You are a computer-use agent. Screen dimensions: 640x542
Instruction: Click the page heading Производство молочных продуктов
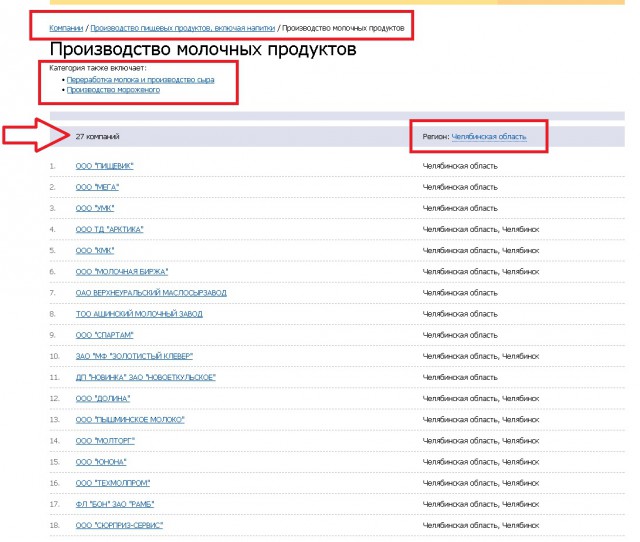coord(203,49)
